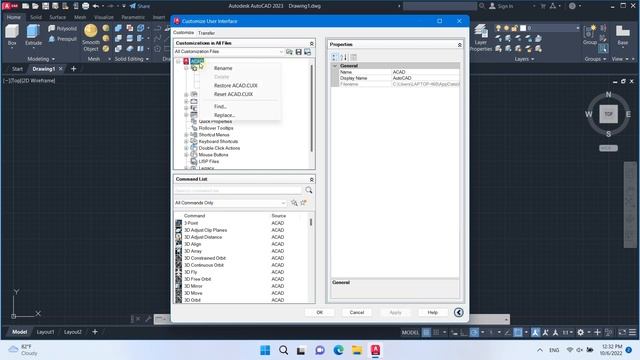Open Microsoft Edge from taskbar
Image resolution: width=640 pixels, height=360 pixels.
(338, 350)
